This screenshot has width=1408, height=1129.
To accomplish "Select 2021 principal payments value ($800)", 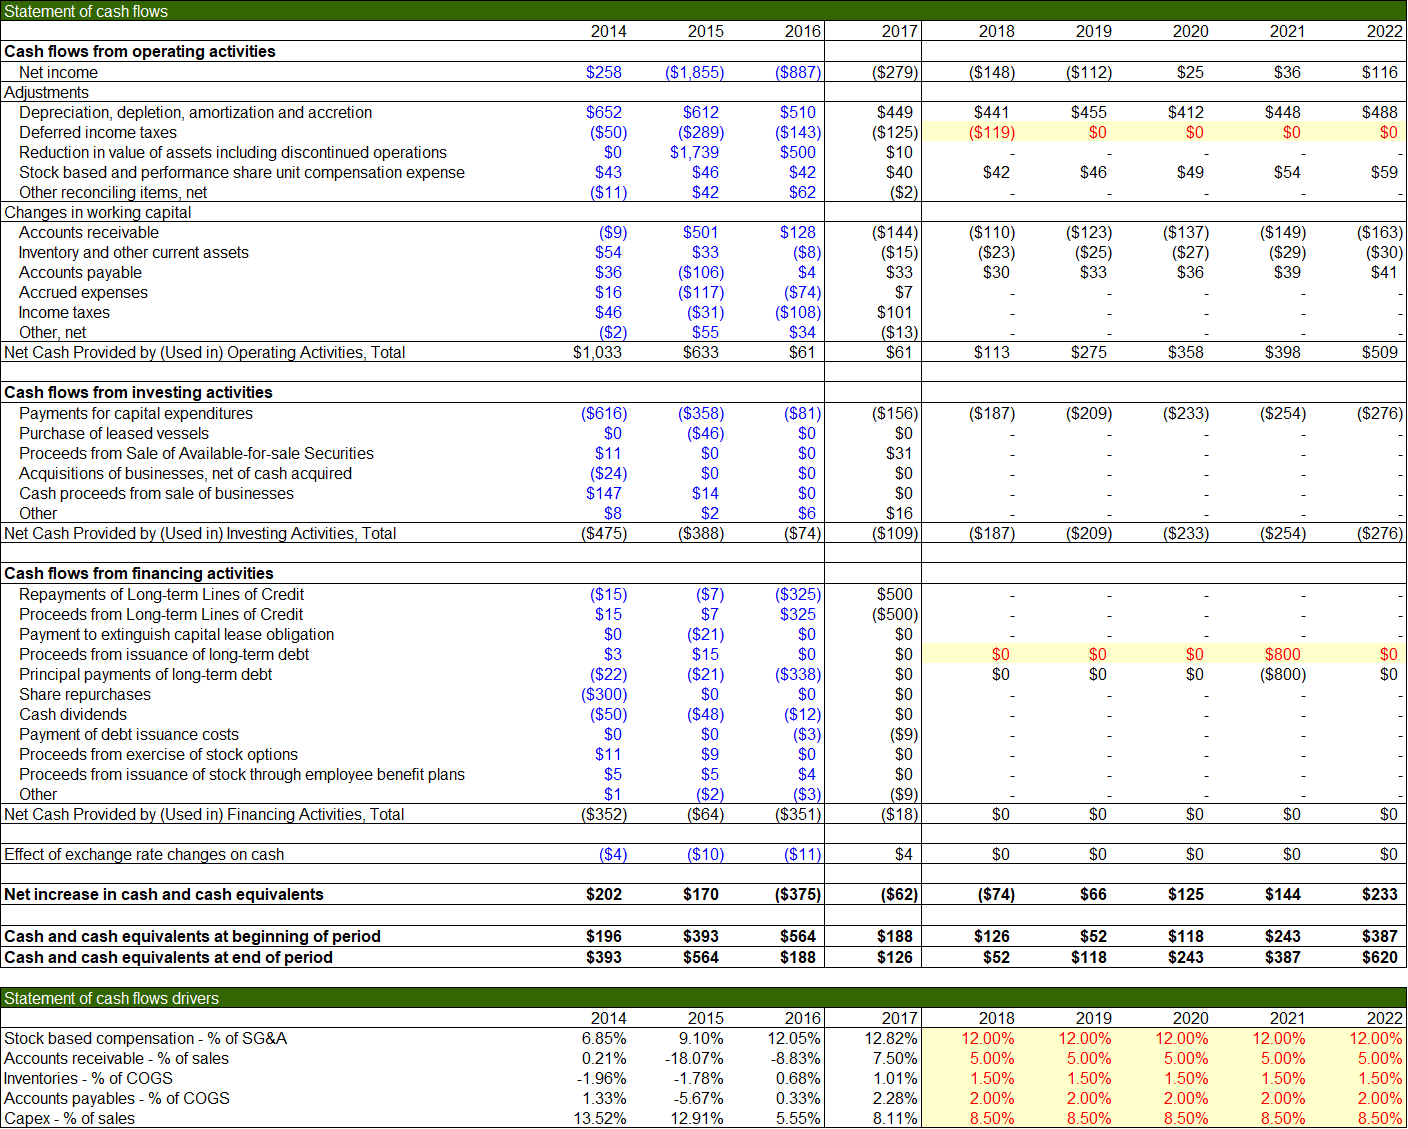I will pyautogui.click(x=1283, y=674).
